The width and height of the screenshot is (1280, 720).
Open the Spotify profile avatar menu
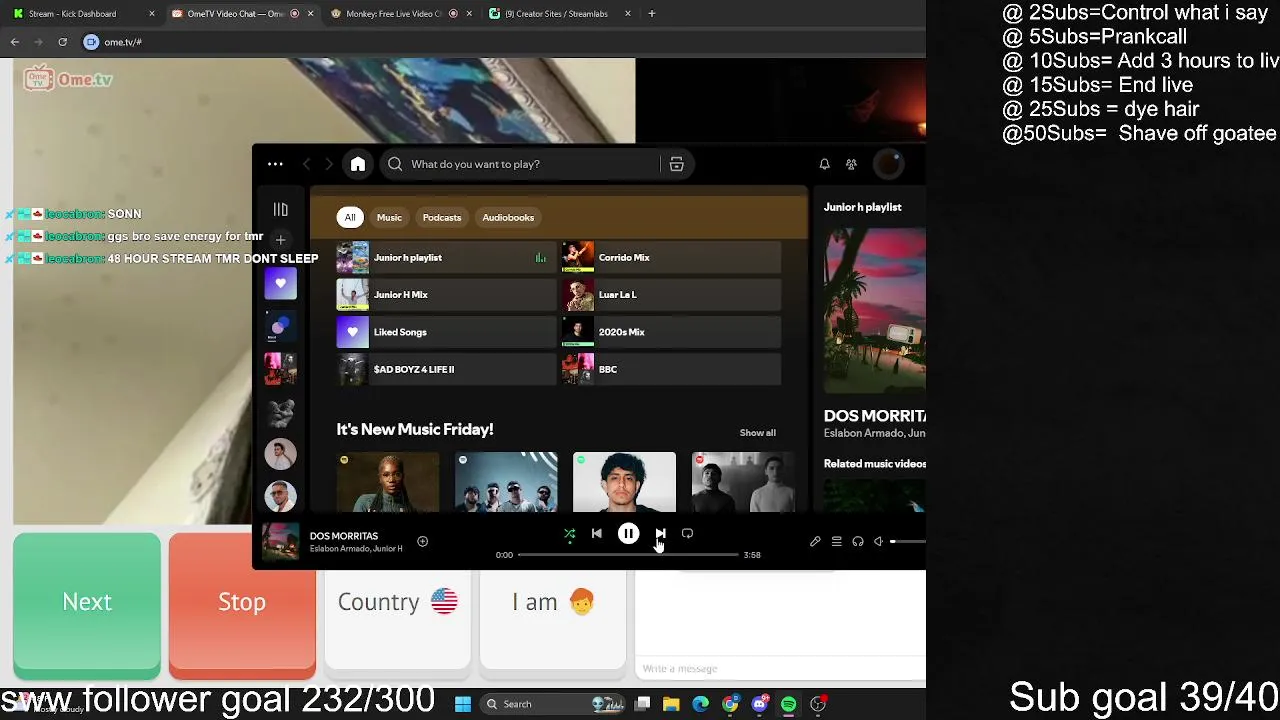888,164
